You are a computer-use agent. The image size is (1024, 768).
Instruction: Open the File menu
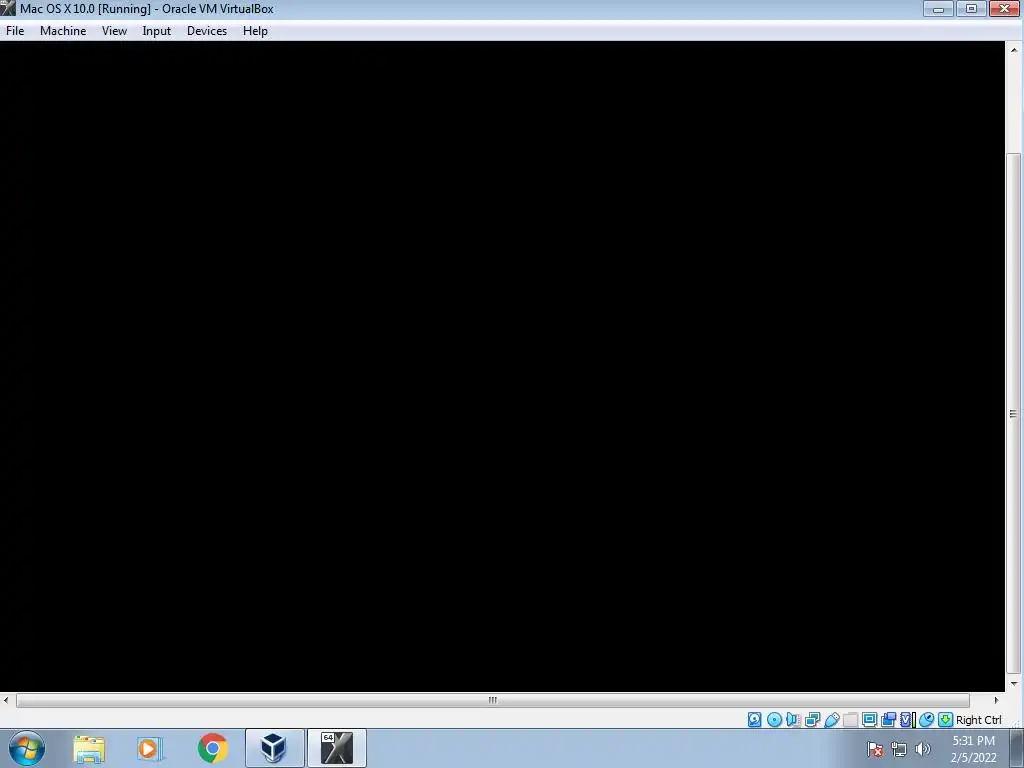point(15,31)
